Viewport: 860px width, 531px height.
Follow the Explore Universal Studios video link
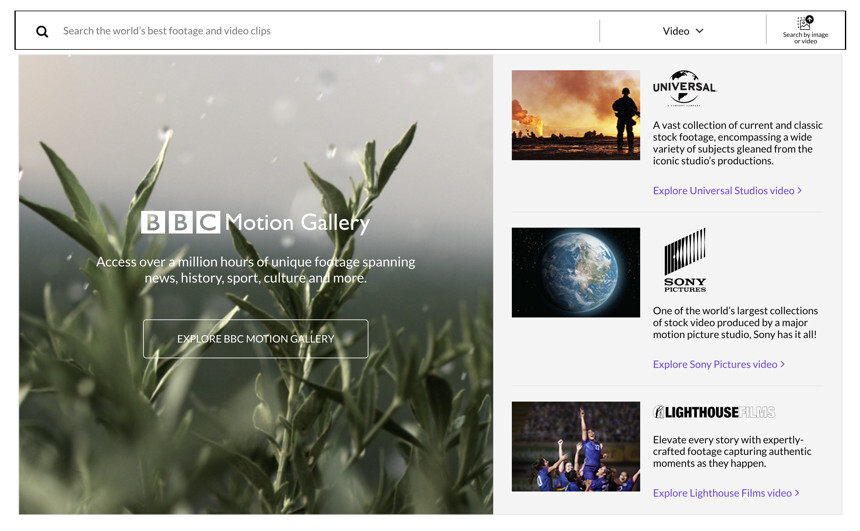click(727, 190)
